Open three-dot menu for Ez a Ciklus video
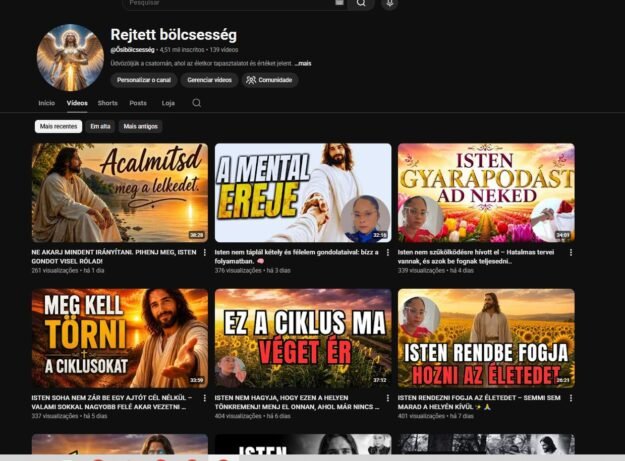Screen dimensions: 625x461 pos(388,398)
